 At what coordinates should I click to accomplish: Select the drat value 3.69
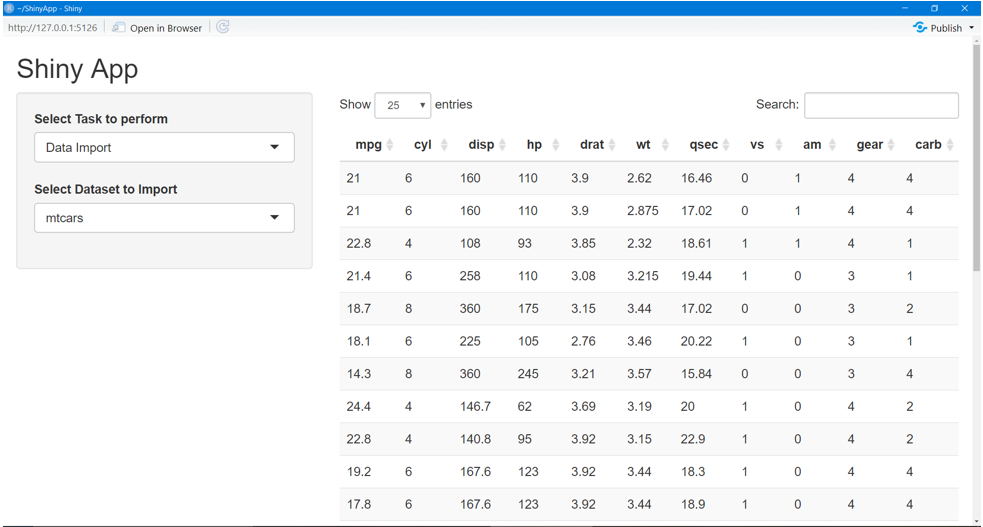tap(583, 407)
